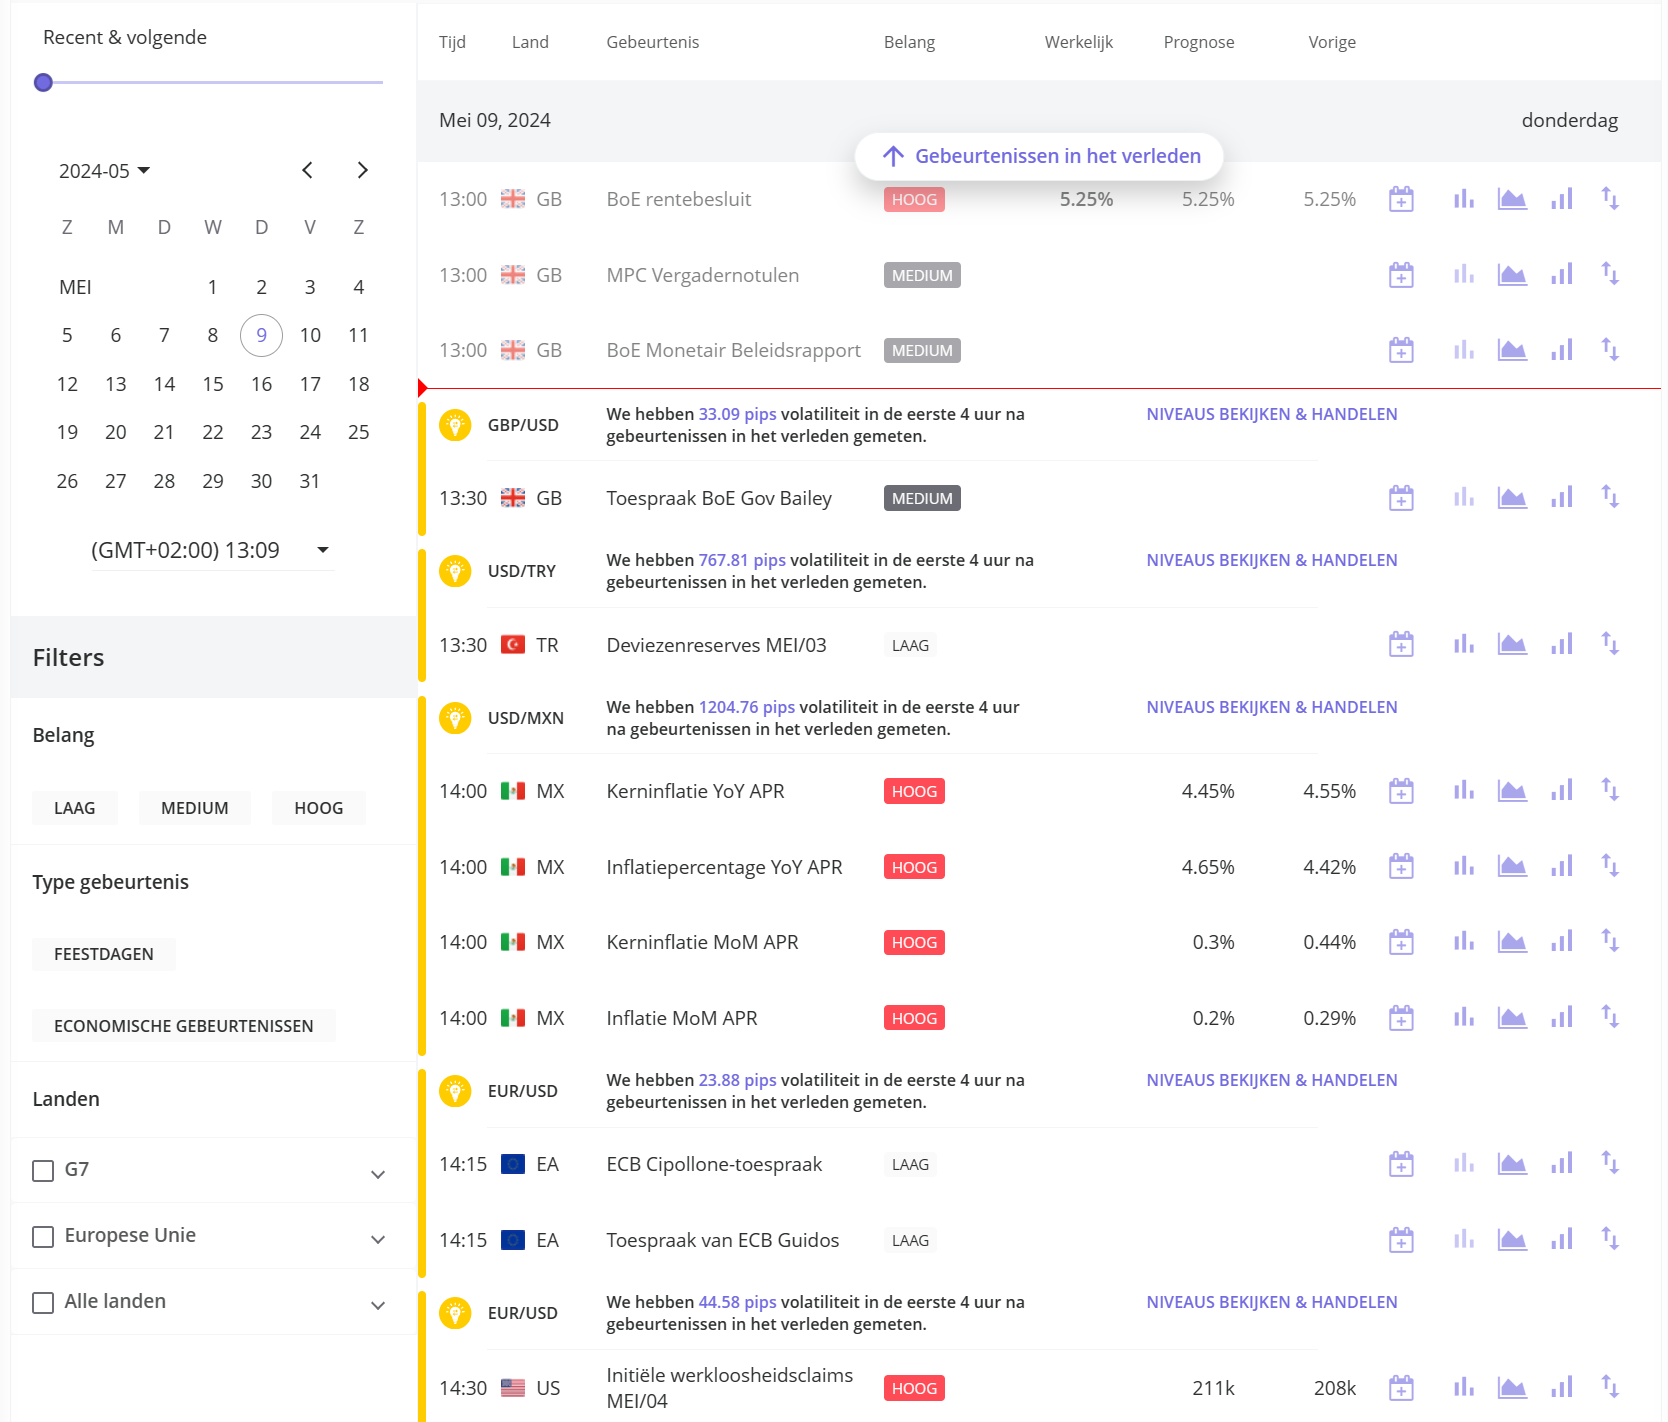Click the 44.58 pips volatility link

click(x=737, y=1302)
